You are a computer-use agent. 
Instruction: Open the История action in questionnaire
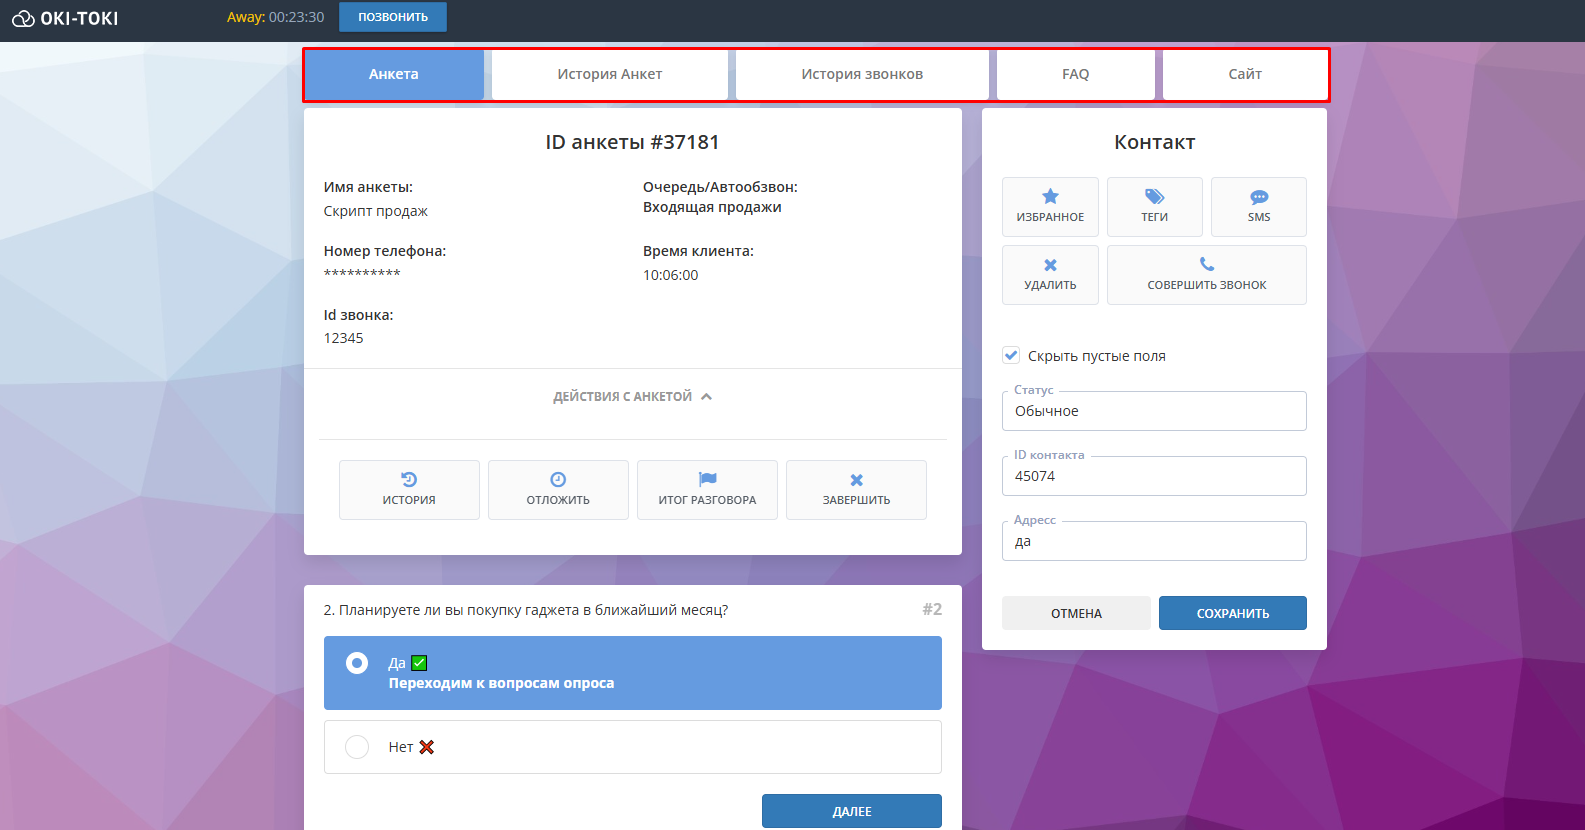pos(409,489)
